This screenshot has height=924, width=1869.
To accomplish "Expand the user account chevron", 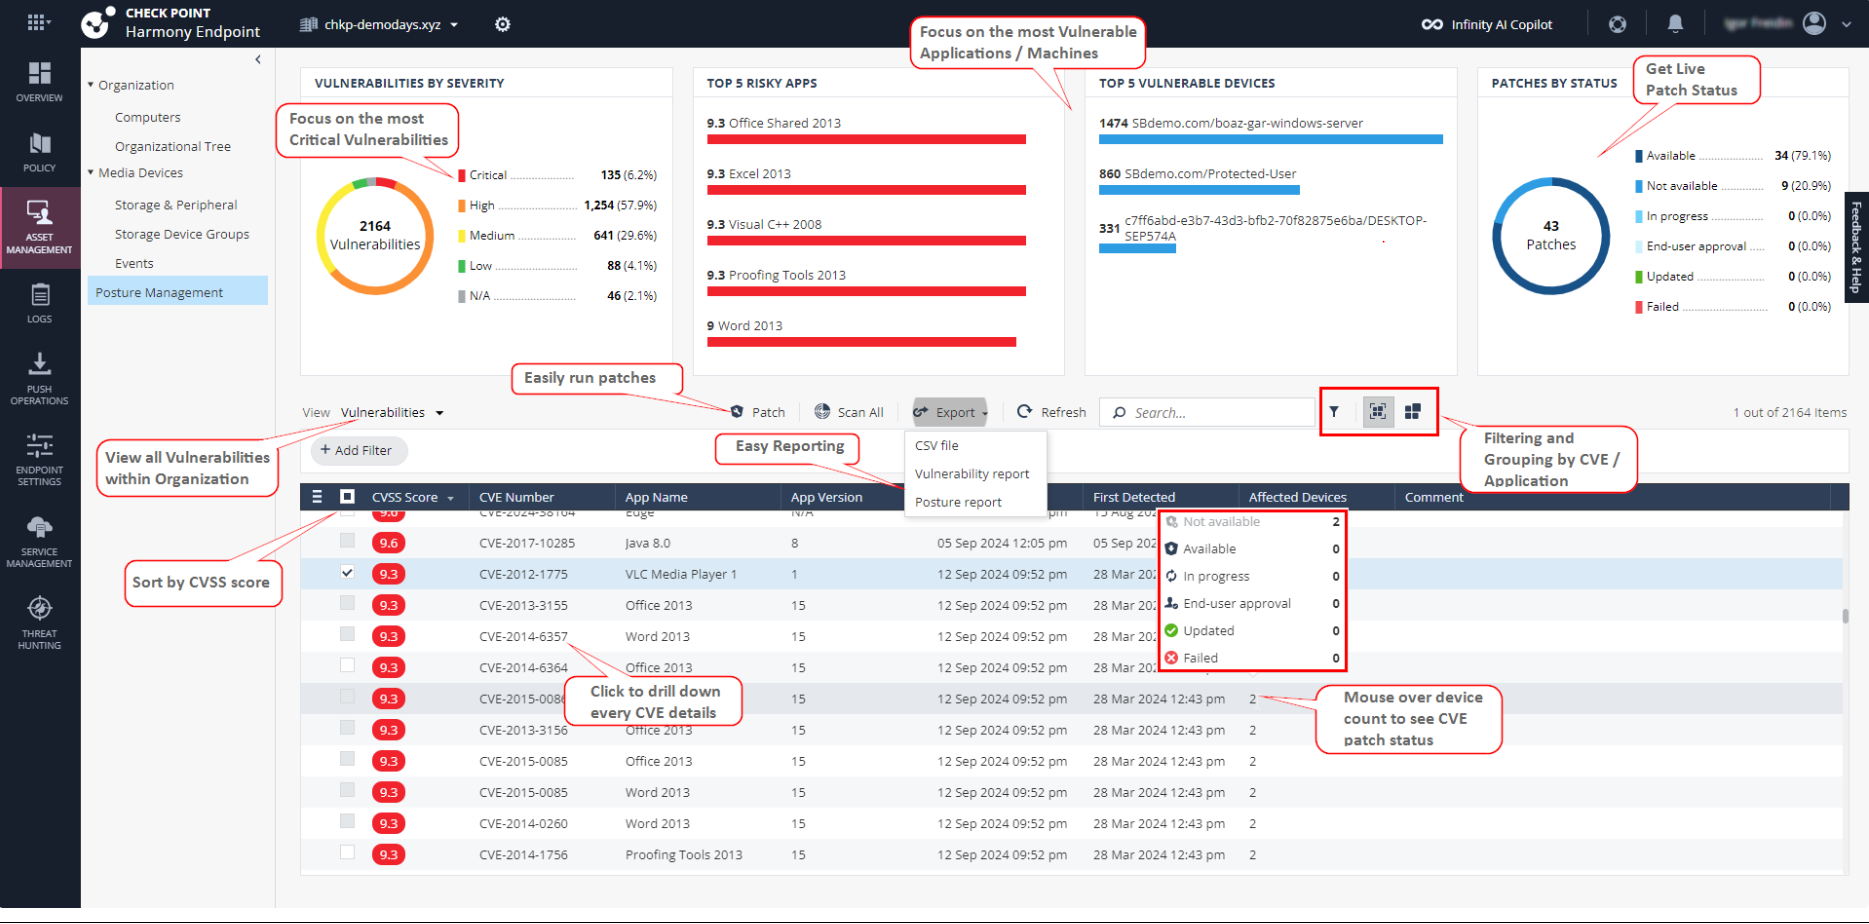I will pyautogui.click(x=1846, y=24).
